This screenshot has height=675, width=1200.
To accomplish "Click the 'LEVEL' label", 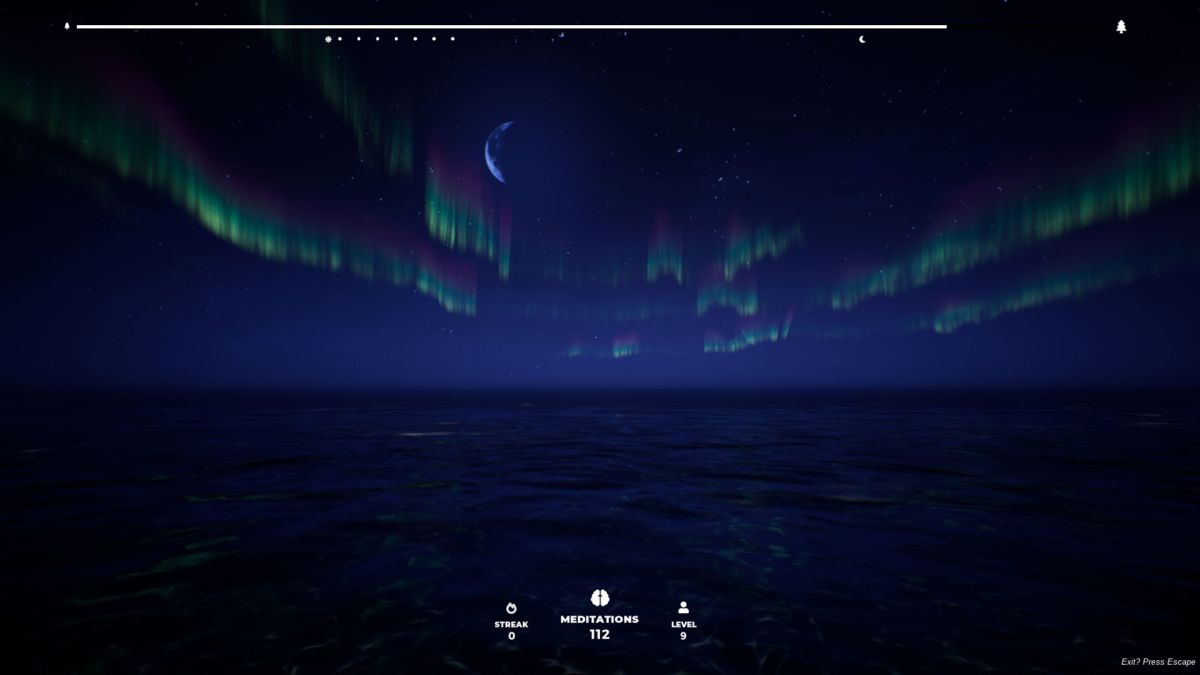I will point(683,624).
